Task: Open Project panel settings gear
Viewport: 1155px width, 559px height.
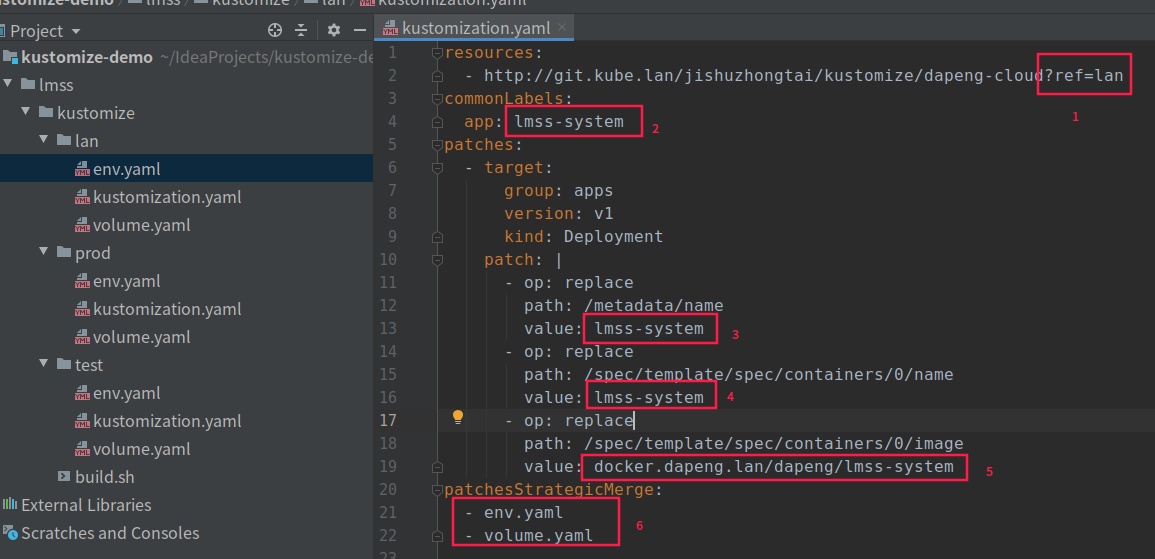Action: click(x=334, y=30)
